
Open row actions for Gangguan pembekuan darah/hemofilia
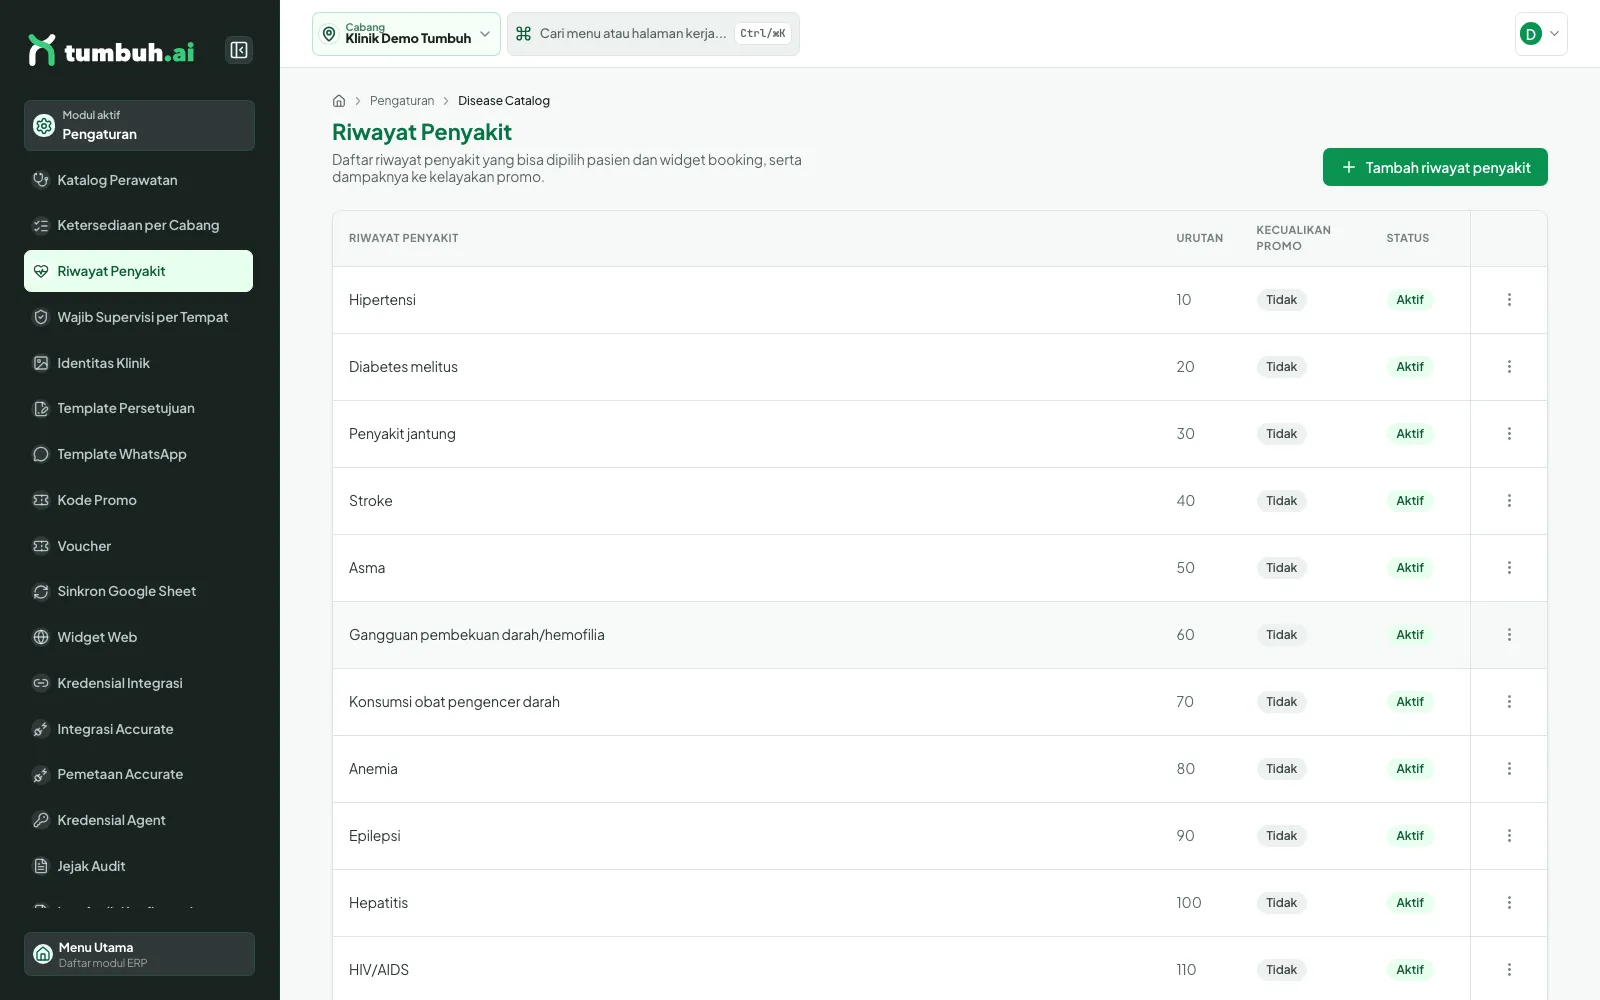click(1509, 635)
